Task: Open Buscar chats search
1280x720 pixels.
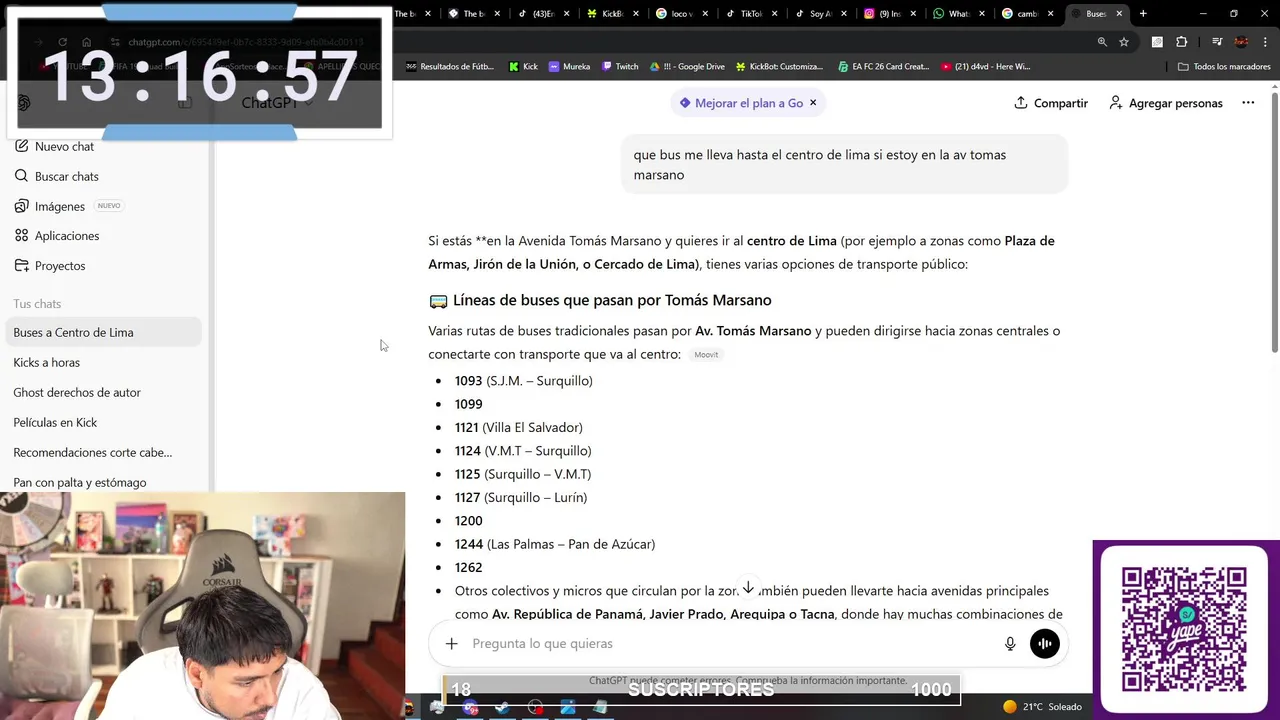Action: click(x=57, y=176)
